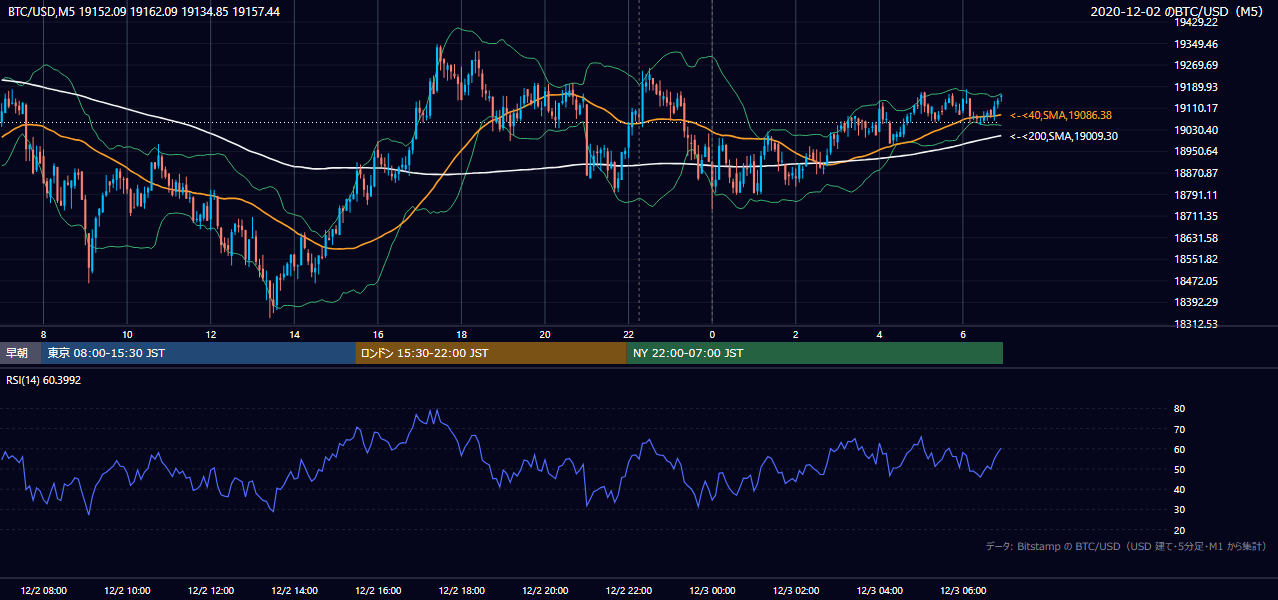Click the 12/3 06:00 time axis label

pyautogui.click(x=963, y=590)
